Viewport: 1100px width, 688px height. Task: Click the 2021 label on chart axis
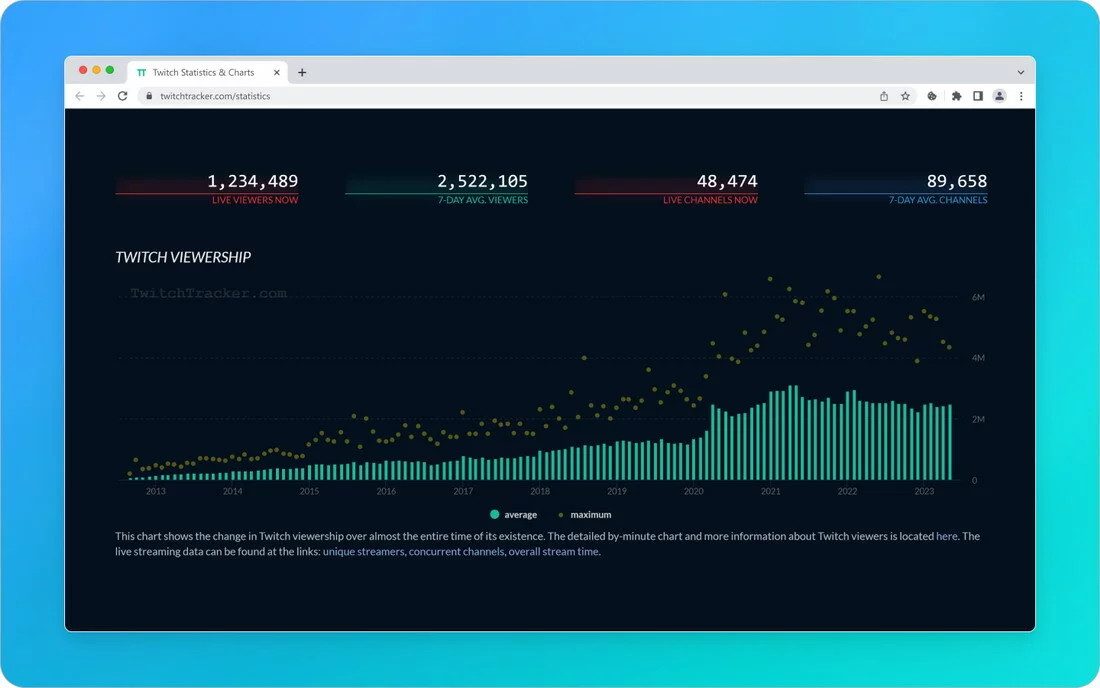770,491
